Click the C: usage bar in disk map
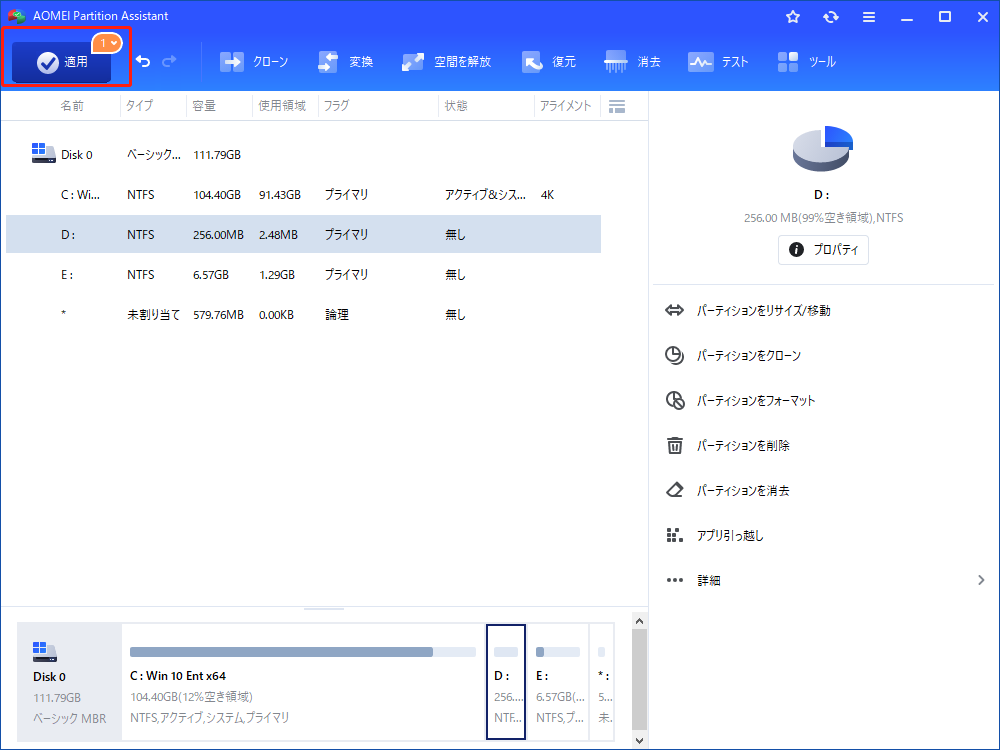 pyautogui.click(x=303, y=652)
